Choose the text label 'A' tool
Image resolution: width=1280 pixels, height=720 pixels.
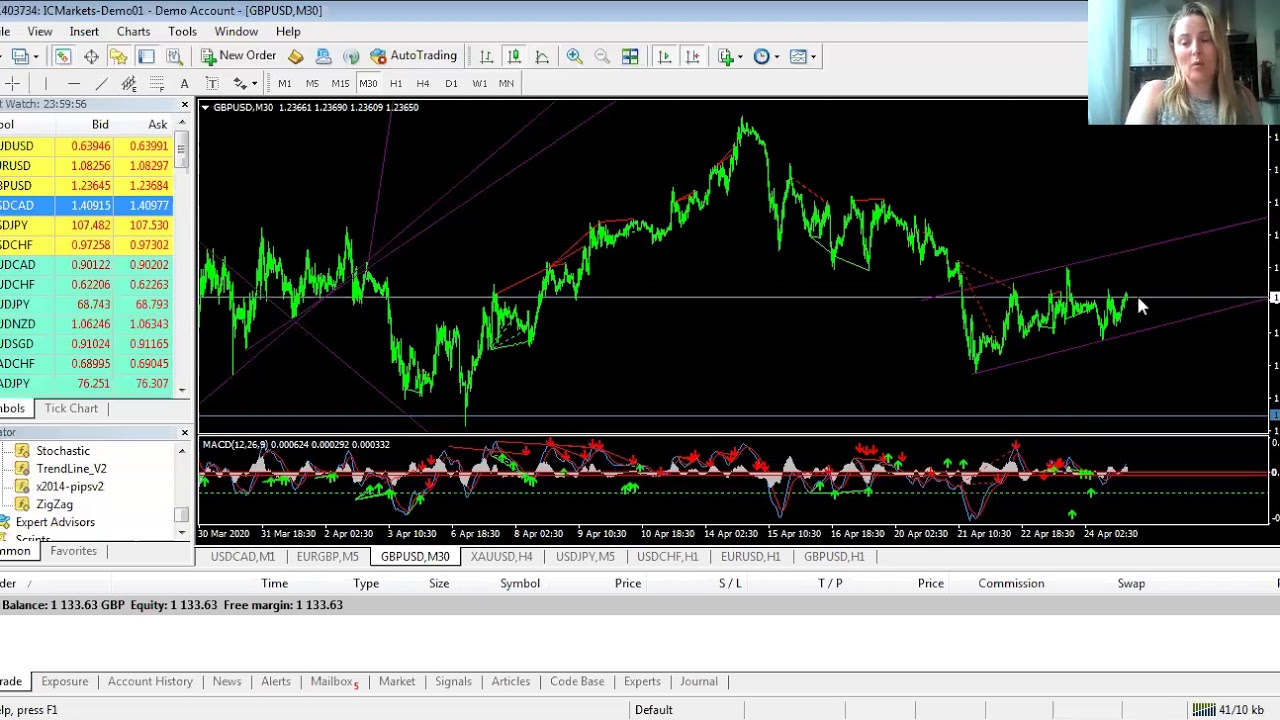point(184,83)
